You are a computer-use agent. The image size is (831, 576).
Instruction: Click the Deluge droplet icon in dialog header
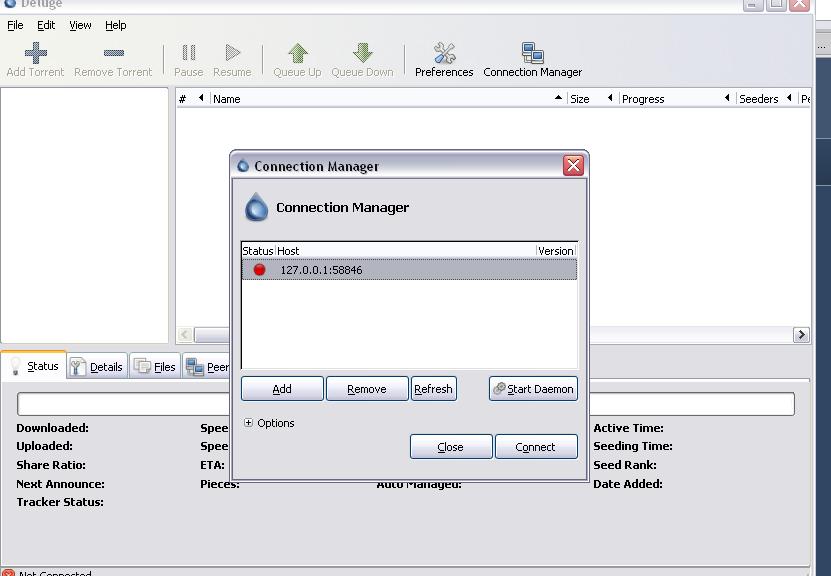pos(257,207)
